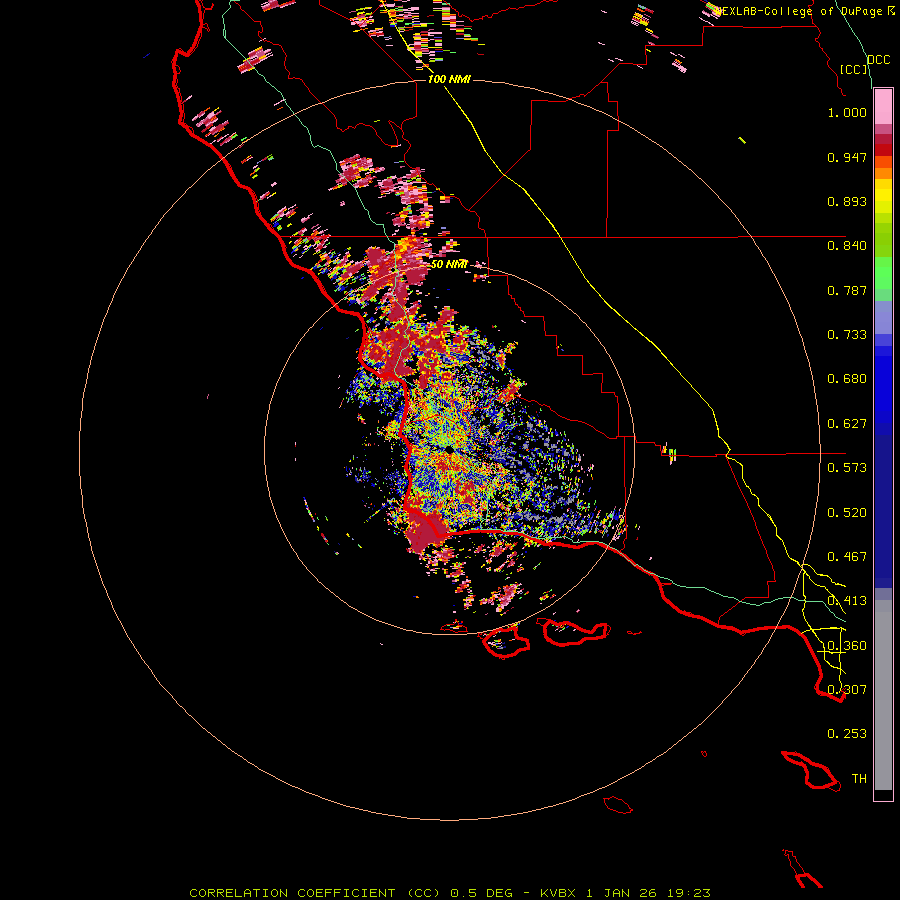Pick the 0.680 legend value
900x900 pixels.
(847, 379)
